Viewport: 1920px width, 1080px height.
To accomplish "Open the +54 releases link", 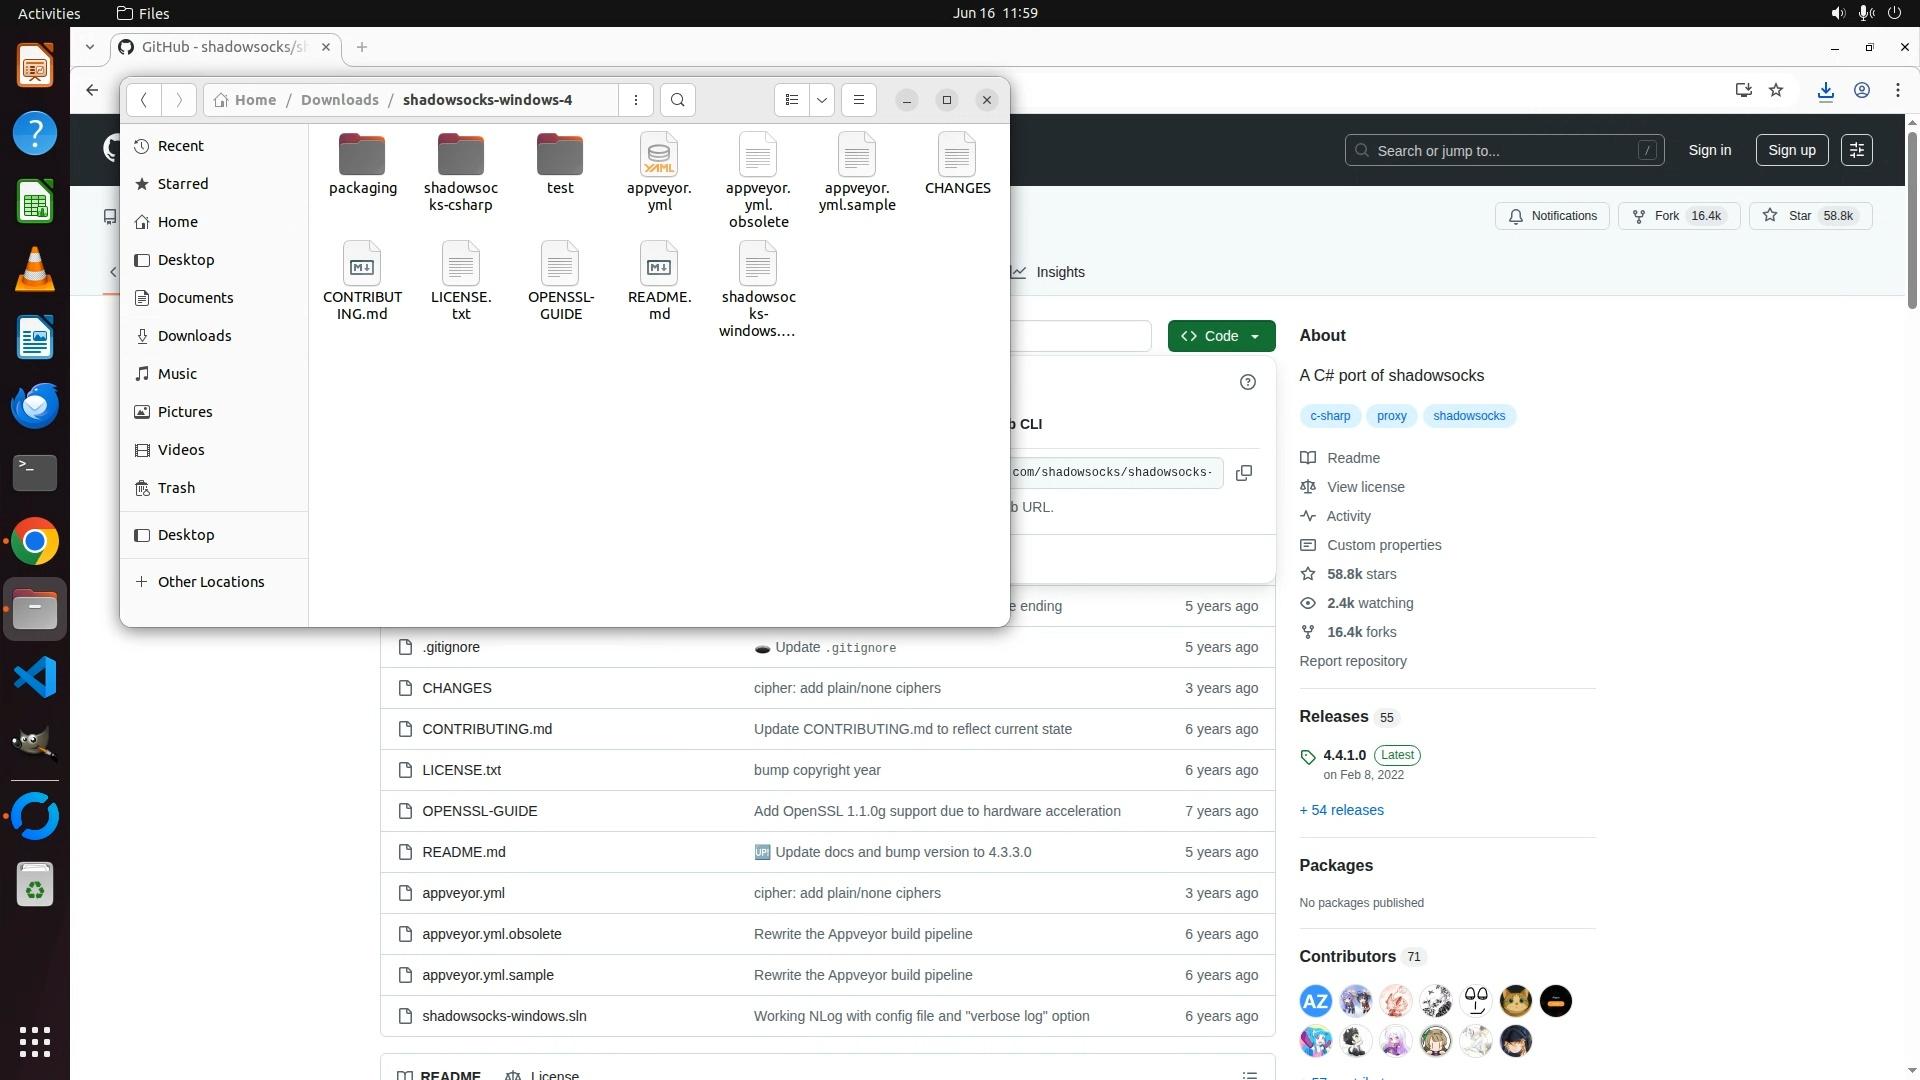I will [1341, 810].
